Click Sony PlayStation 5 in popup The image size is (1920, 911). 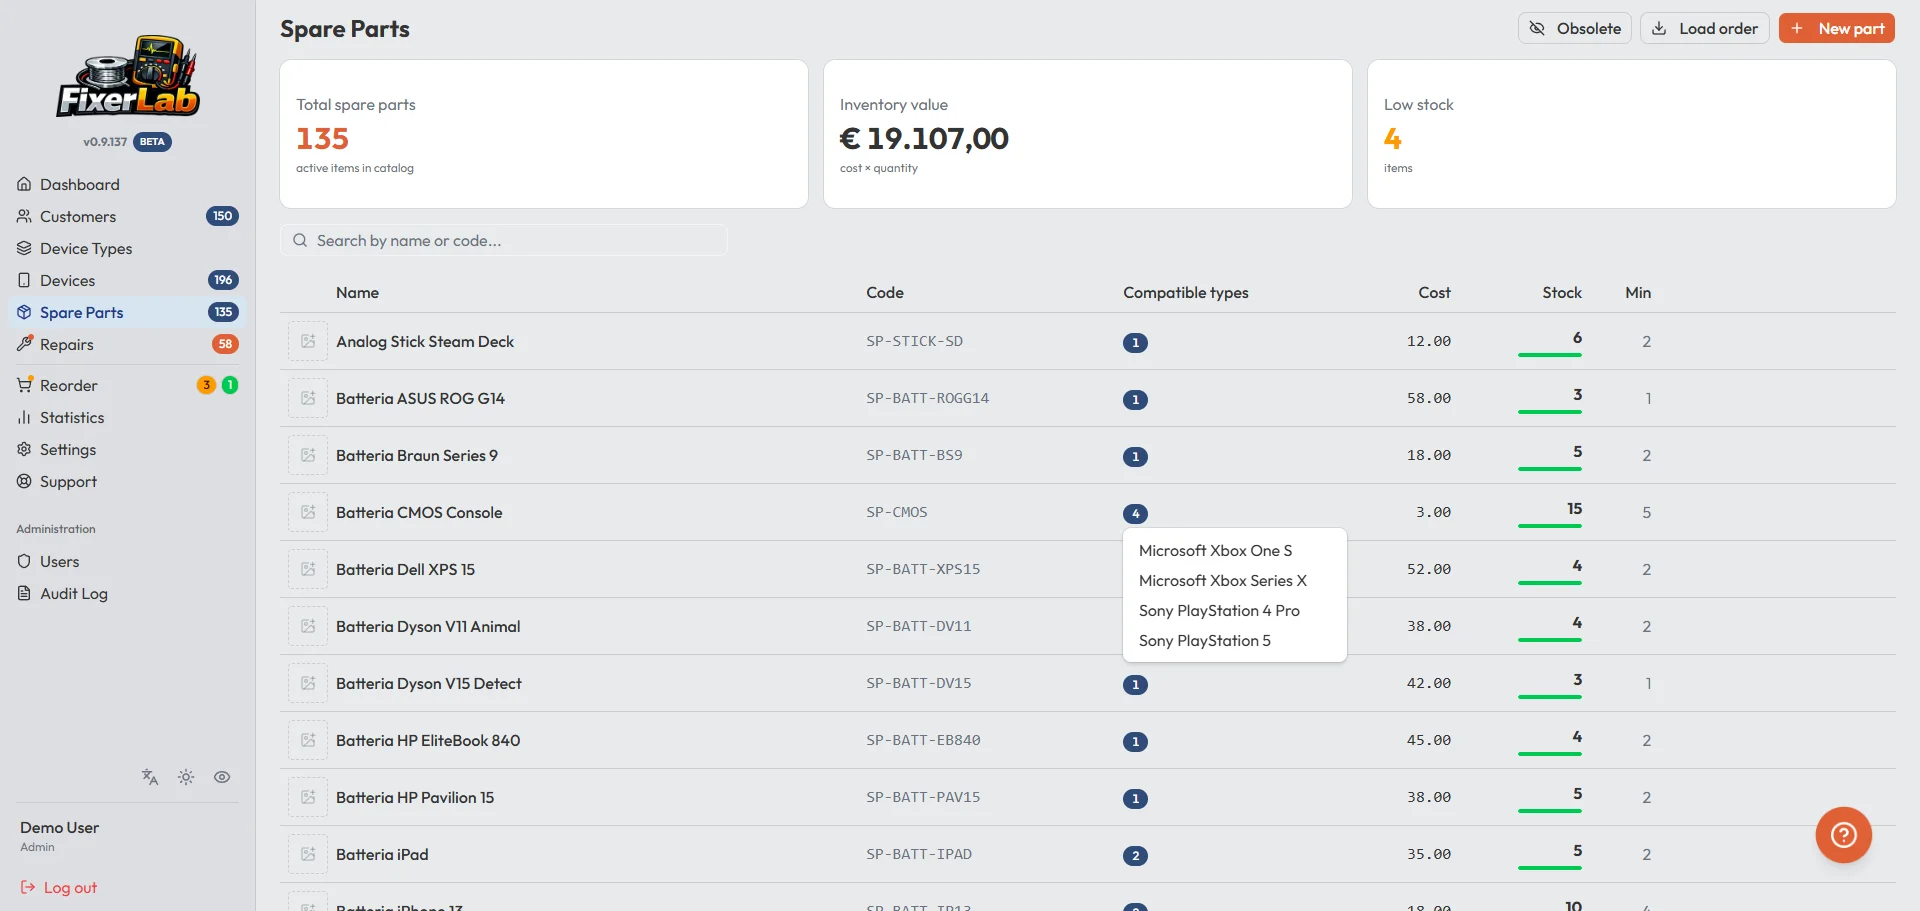[x=1205, y=640]
